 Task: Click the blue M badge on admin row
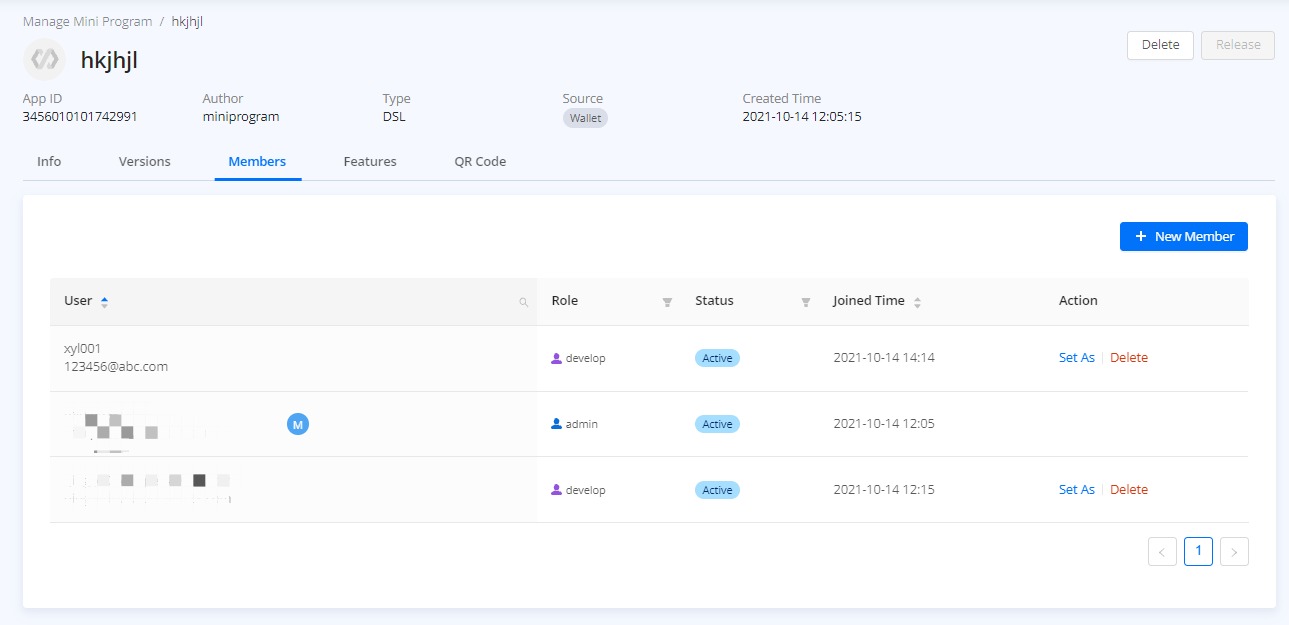298,424
